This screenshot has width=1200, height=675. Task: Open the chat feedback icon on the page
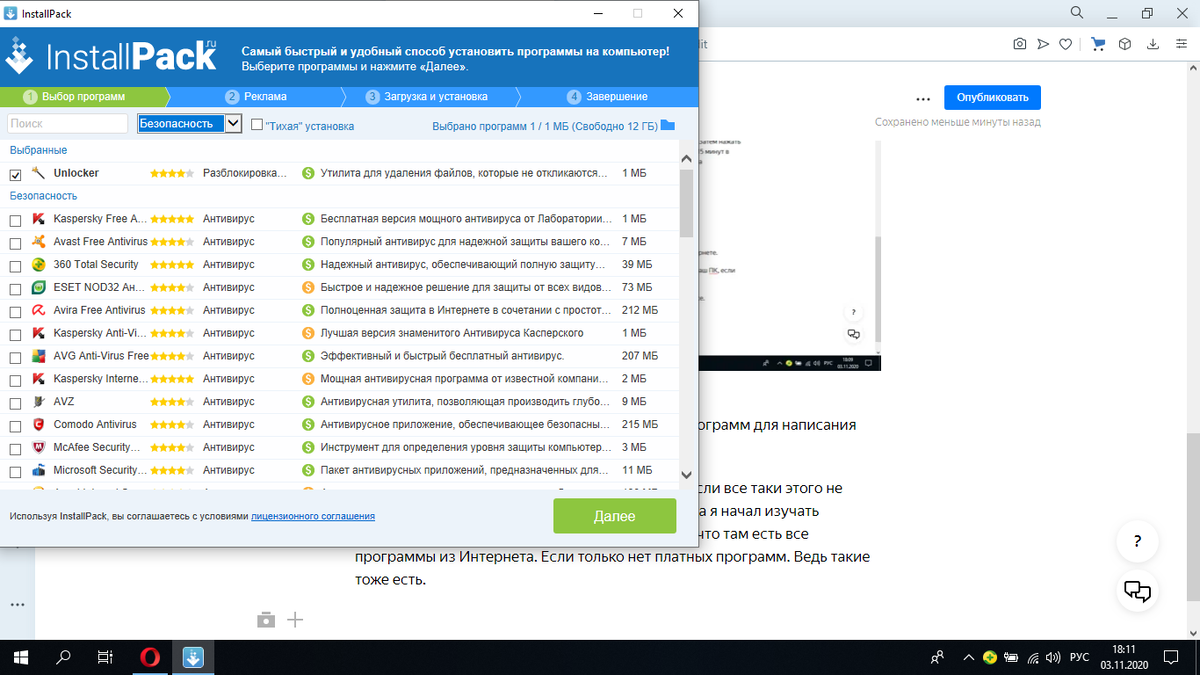(1138, 590)
